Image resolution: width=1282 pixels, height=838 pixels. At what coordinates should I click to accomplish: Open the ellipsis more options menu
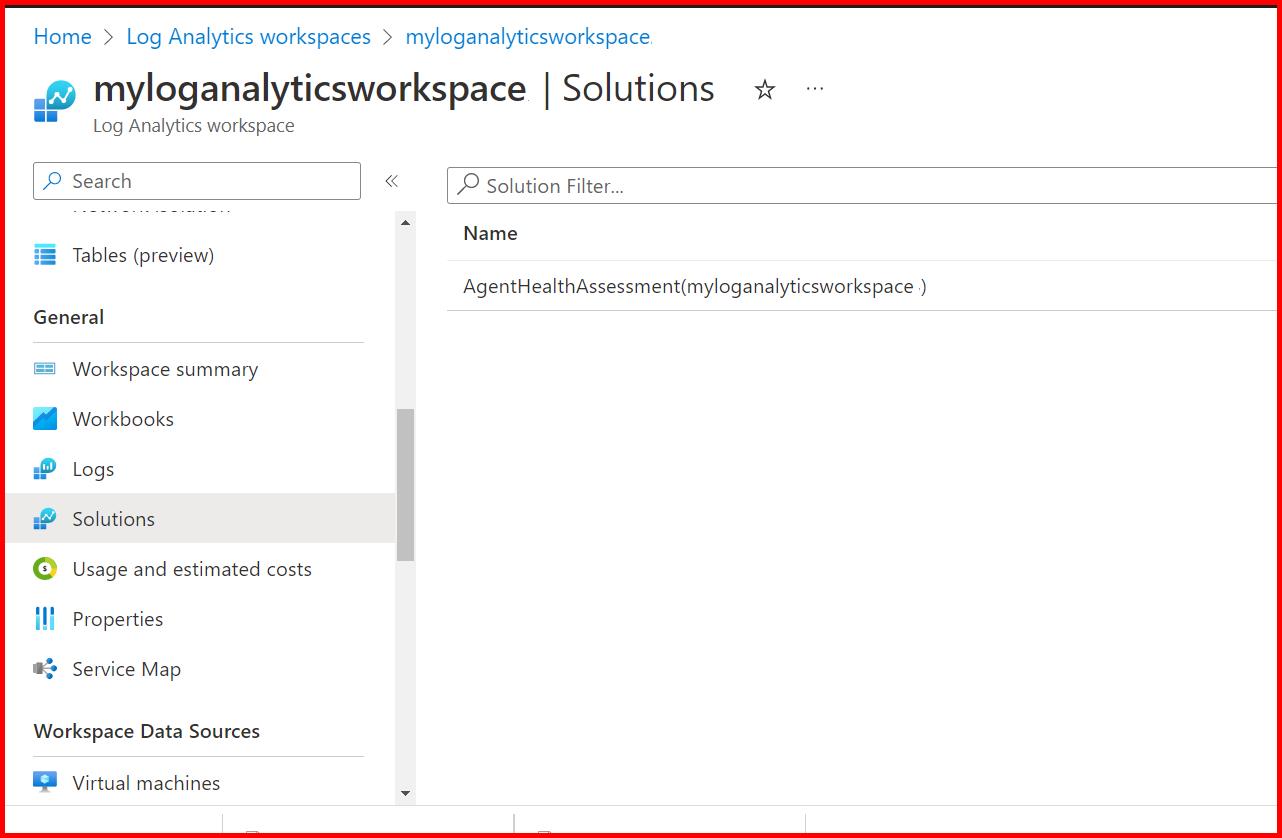[x=815, y=89]
